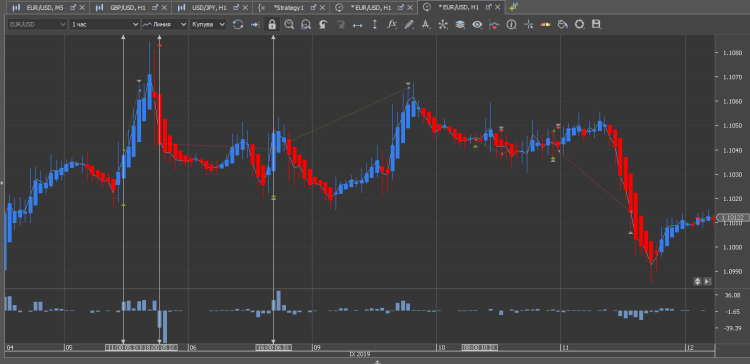The width and height of the screenshot is (750, 364).
Task: Toggle the chart lock padlock
Action: coord(272,24)
